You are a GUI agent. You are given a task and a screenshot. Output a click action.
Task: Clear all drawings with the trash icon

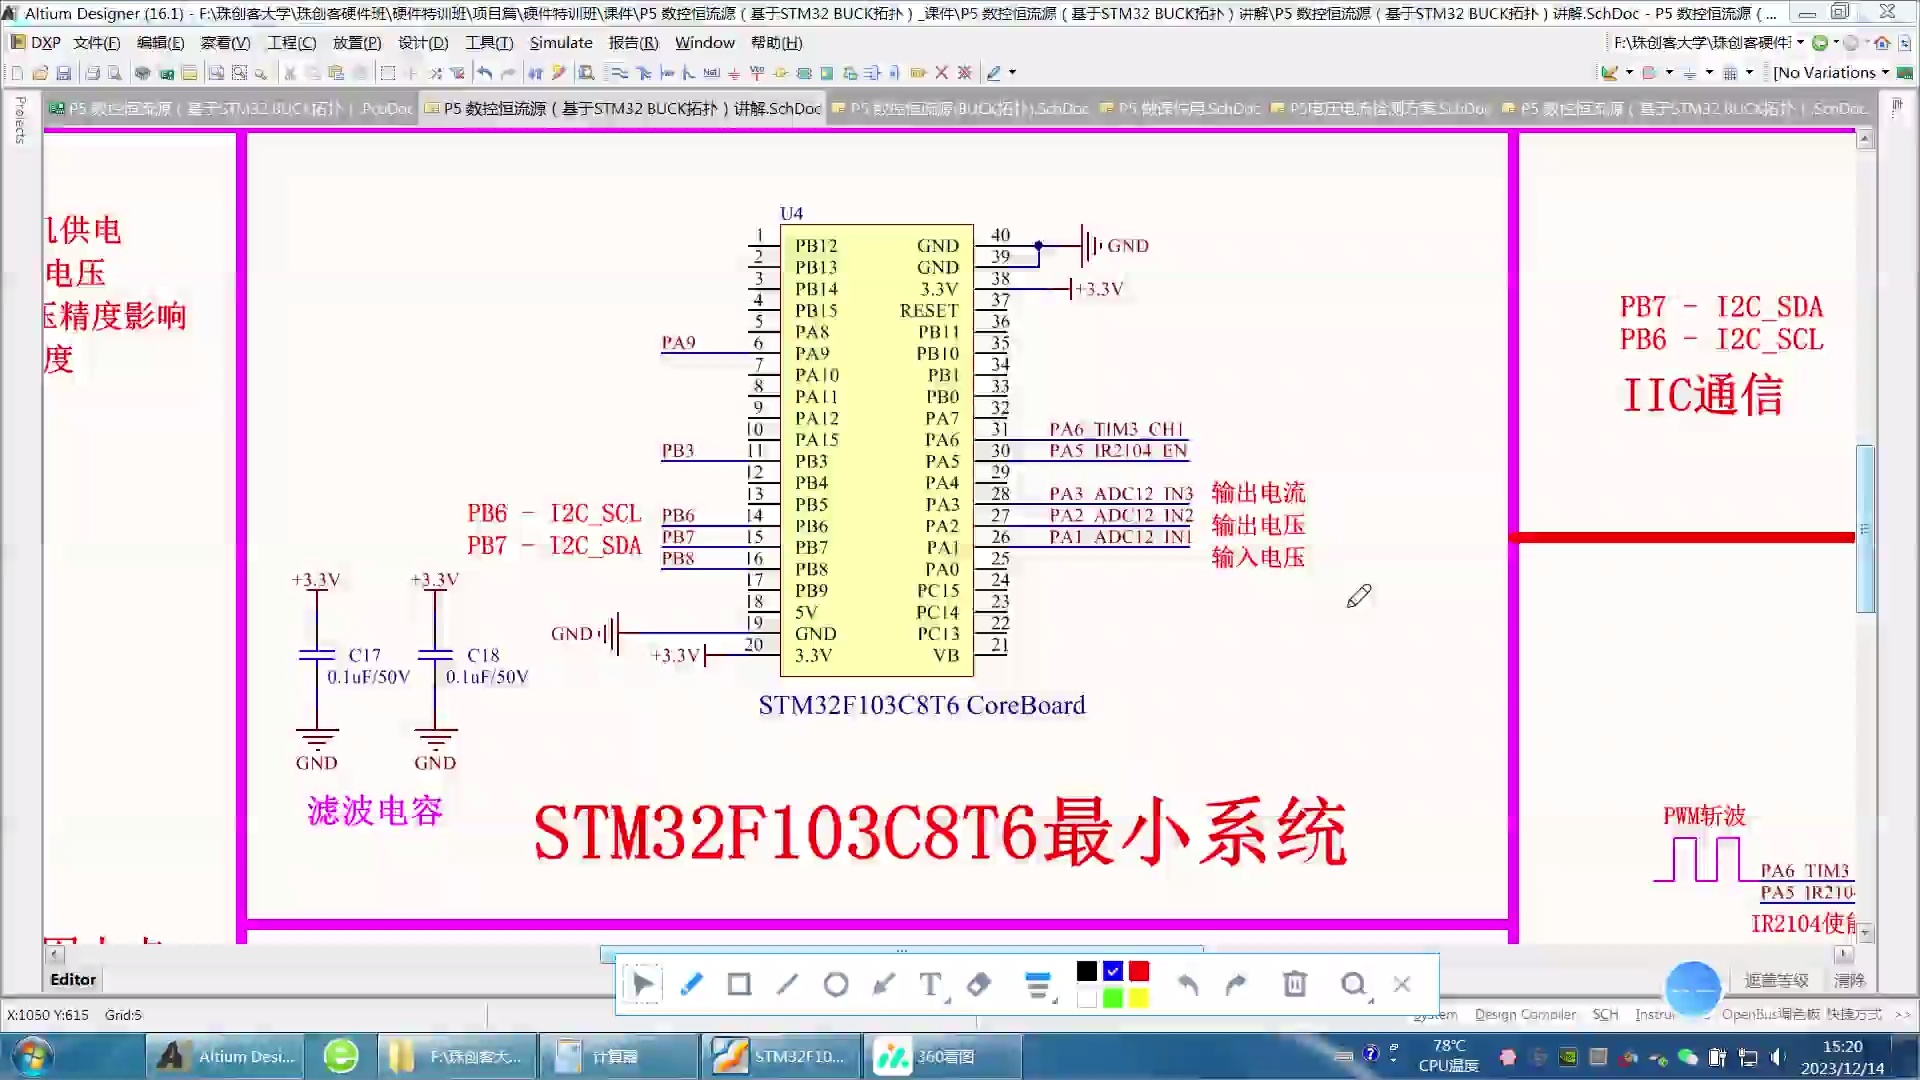(x=1294, y=985)
